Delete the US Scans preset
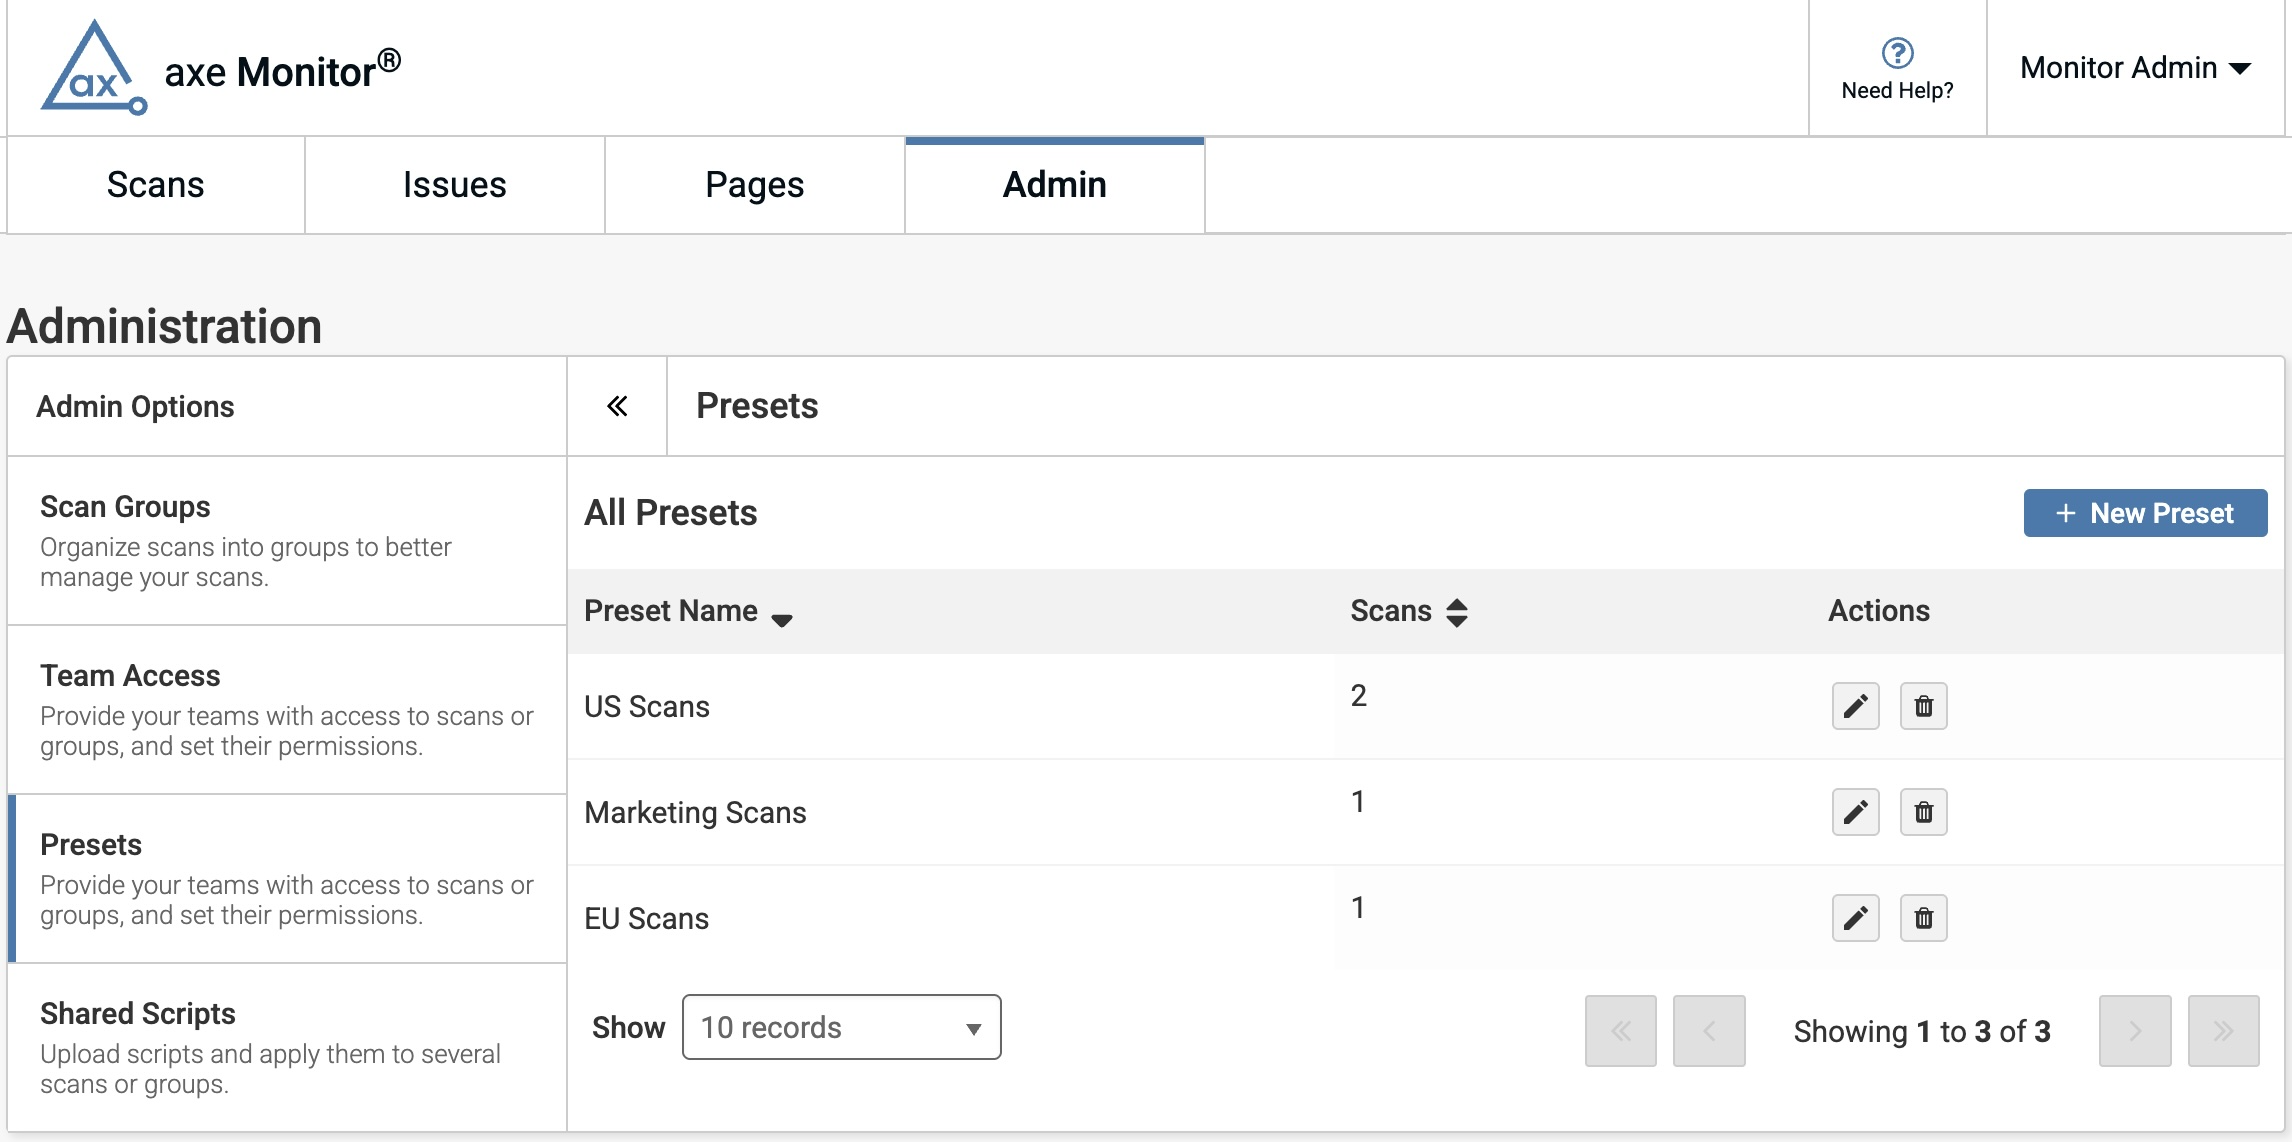Image resolution: width=2292 pixels, height=1142 pixels. pyautogui.click(x=1923, y=707)
